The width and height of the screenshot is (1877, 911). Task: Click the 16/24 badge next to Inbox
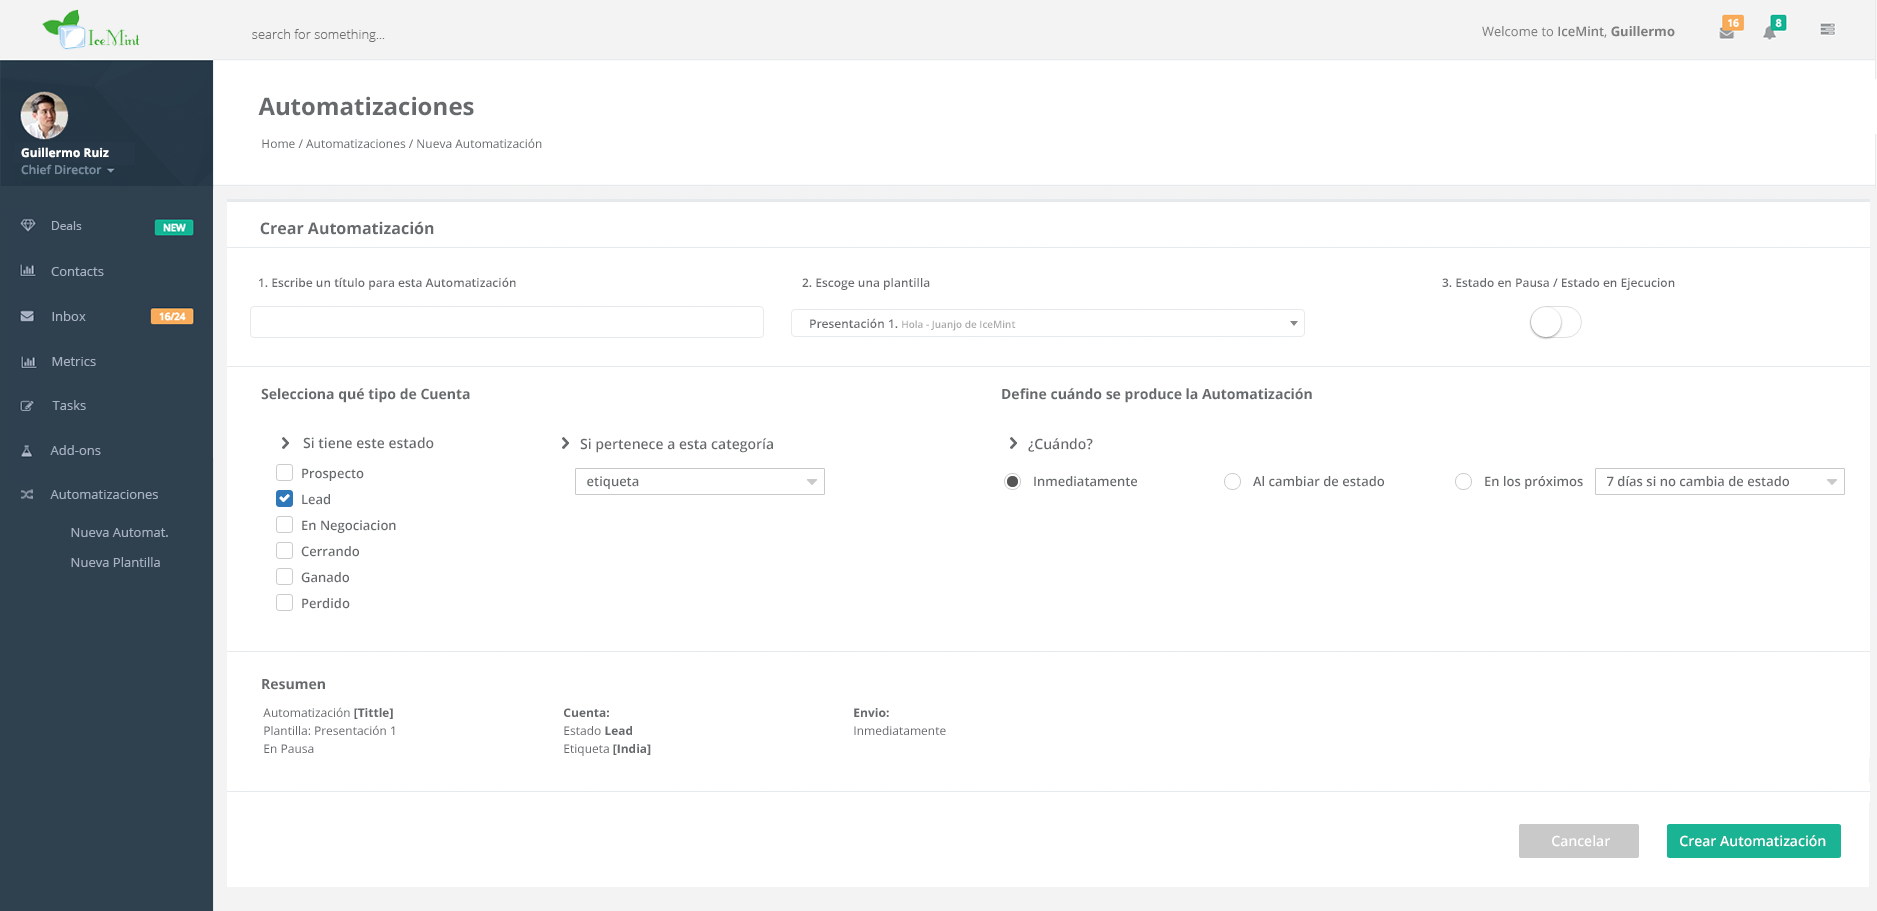click(x=172, y=316)
